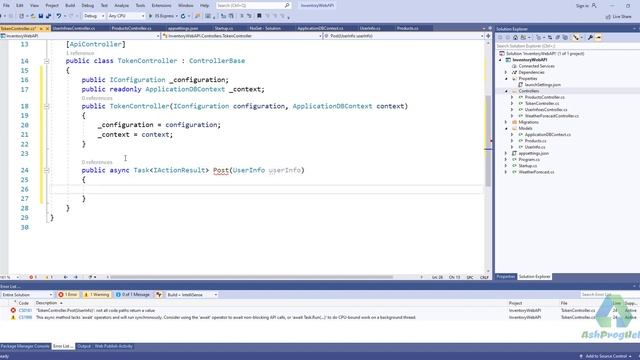Toggle the bookmark icon in toolbar

[259, 16]
